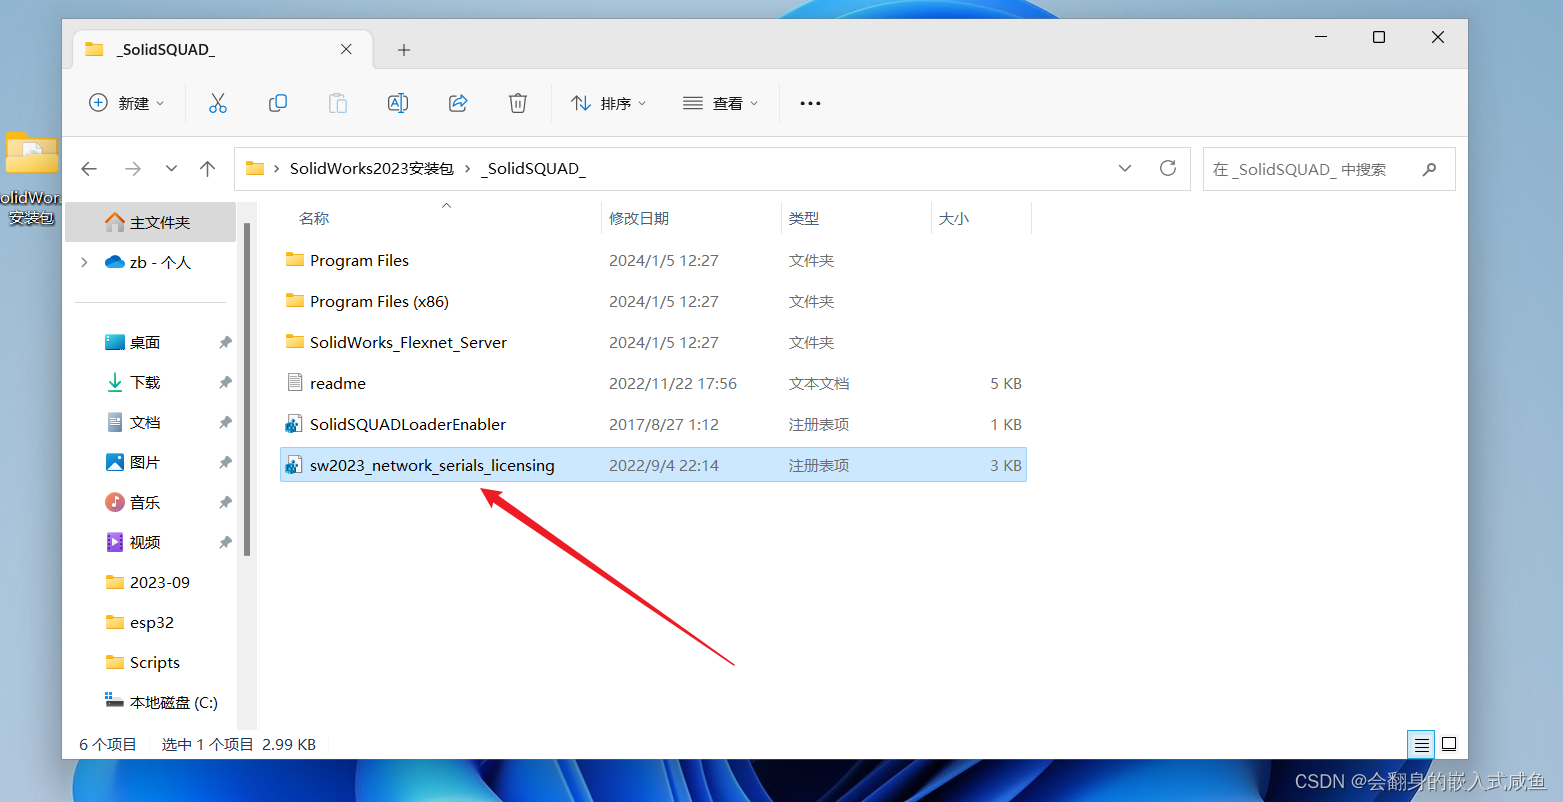Select the Program Files (x86) folder name

point(379,301)
